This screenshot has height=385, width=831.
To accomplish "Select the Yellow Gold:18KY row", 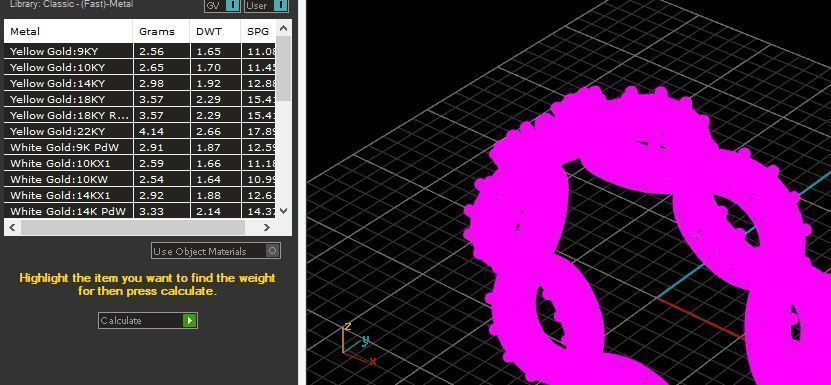I will pos(140,99).
